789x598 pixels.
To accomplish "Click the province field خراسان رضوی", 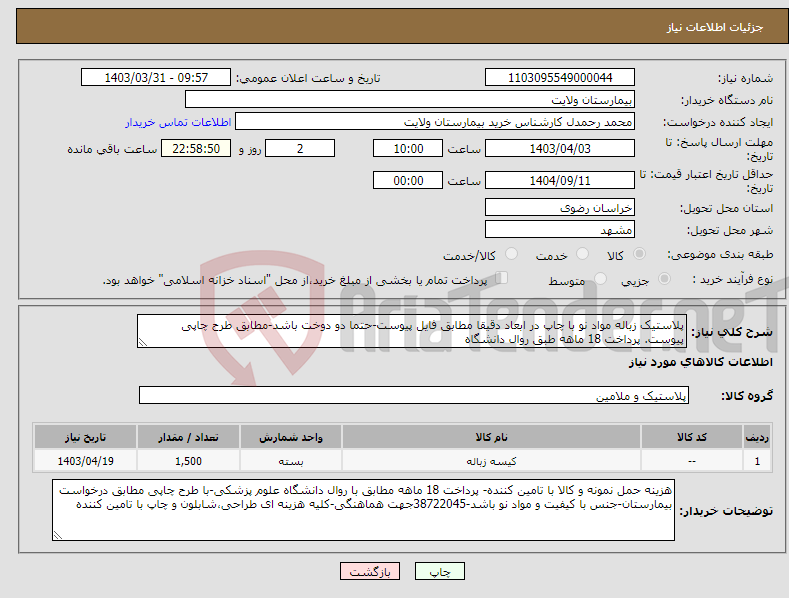I will pos(560,207).
